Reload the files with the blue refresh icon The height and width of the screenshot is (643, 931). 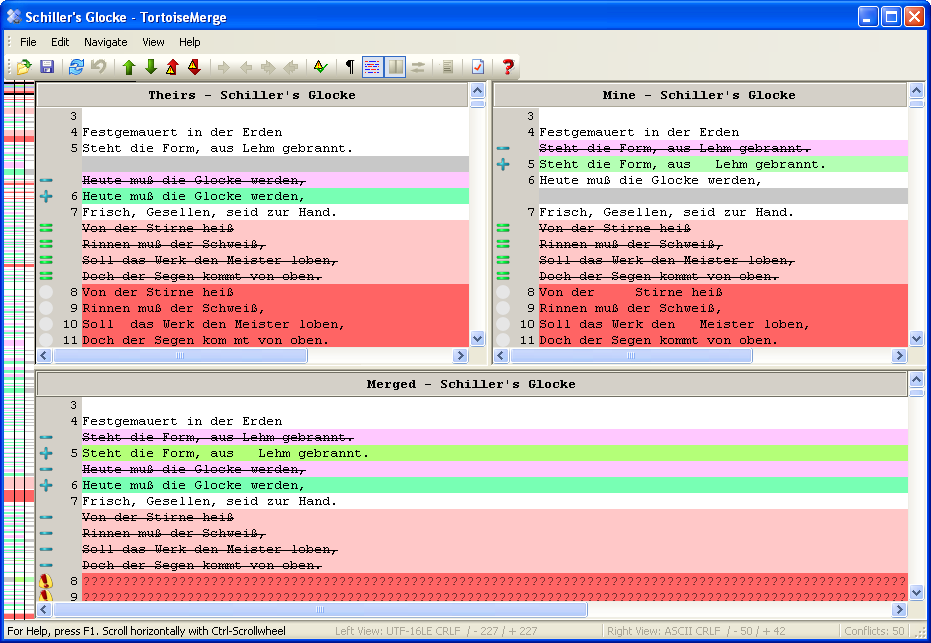pos(76,67)
